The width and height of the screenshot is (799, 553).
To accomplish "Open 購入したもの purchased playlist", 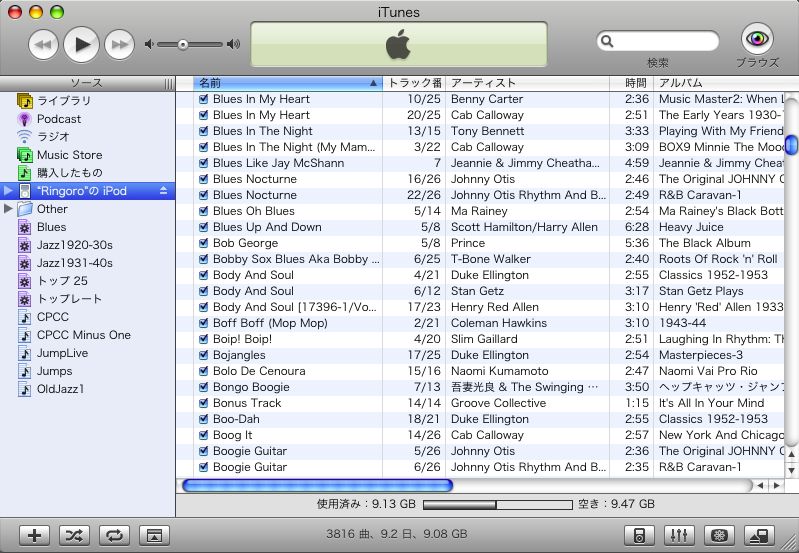I will click(x=88, y=173).
